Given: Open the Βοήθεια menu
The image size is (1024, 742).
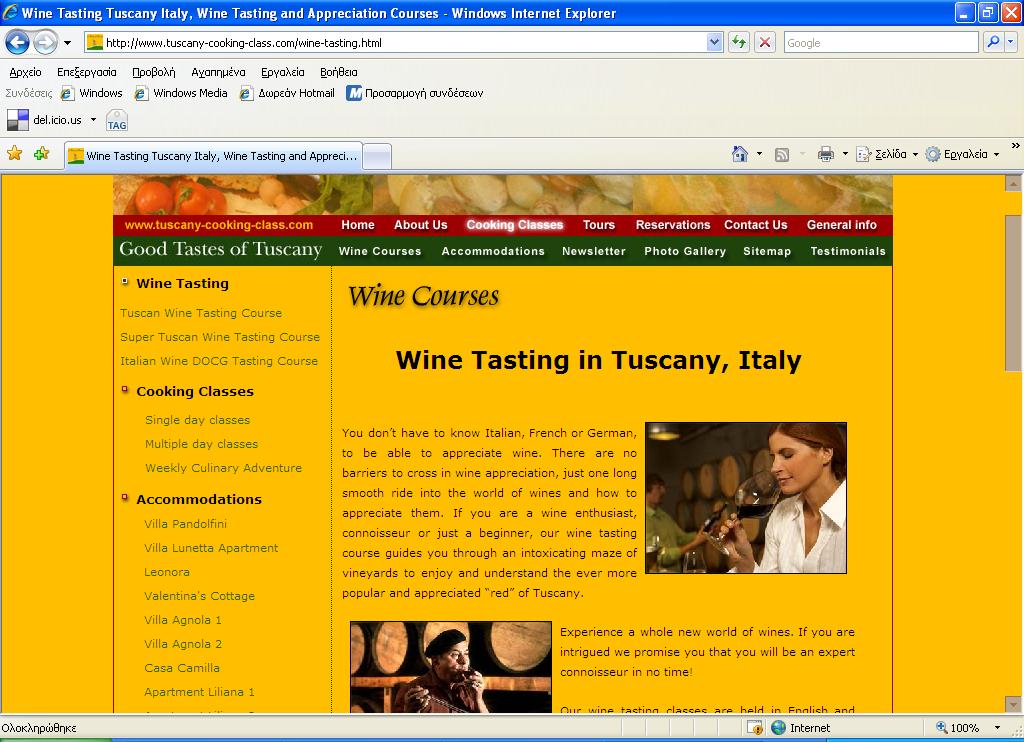Looking at the screenshot, I should pos(338,72).
